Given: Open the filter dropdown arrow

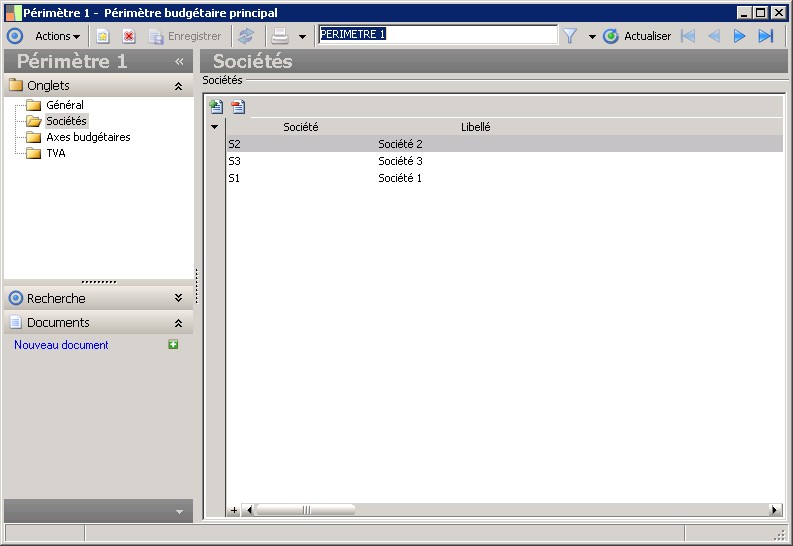Looking at the screenshot, I should click(592, 36).
